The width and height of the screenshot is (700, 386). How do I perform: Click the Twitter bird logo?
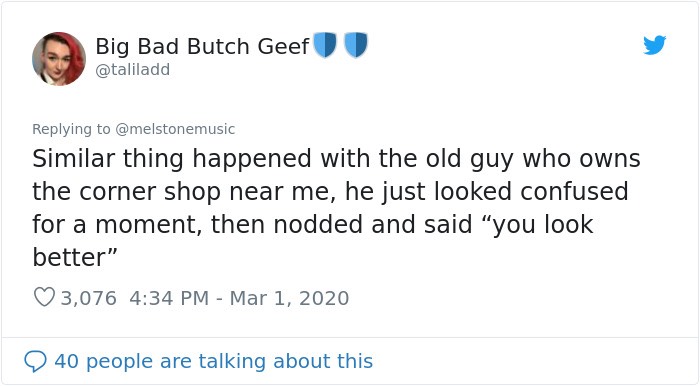click(x=654, y=45)
